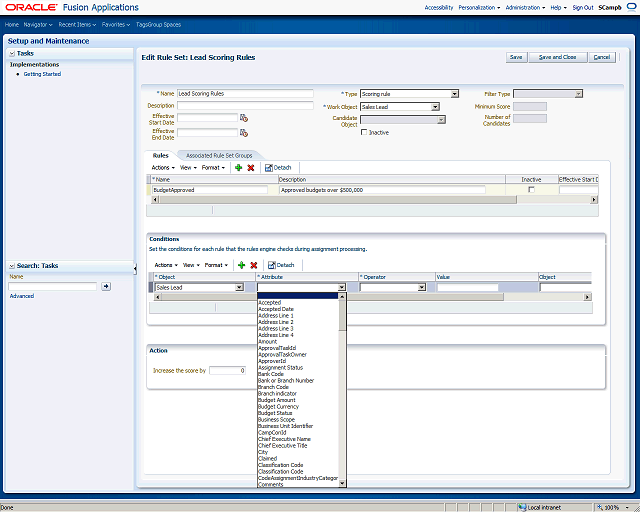Delete condition with red X
The width and height of the screenshot is (640, 512).
(x=254, y=265)
